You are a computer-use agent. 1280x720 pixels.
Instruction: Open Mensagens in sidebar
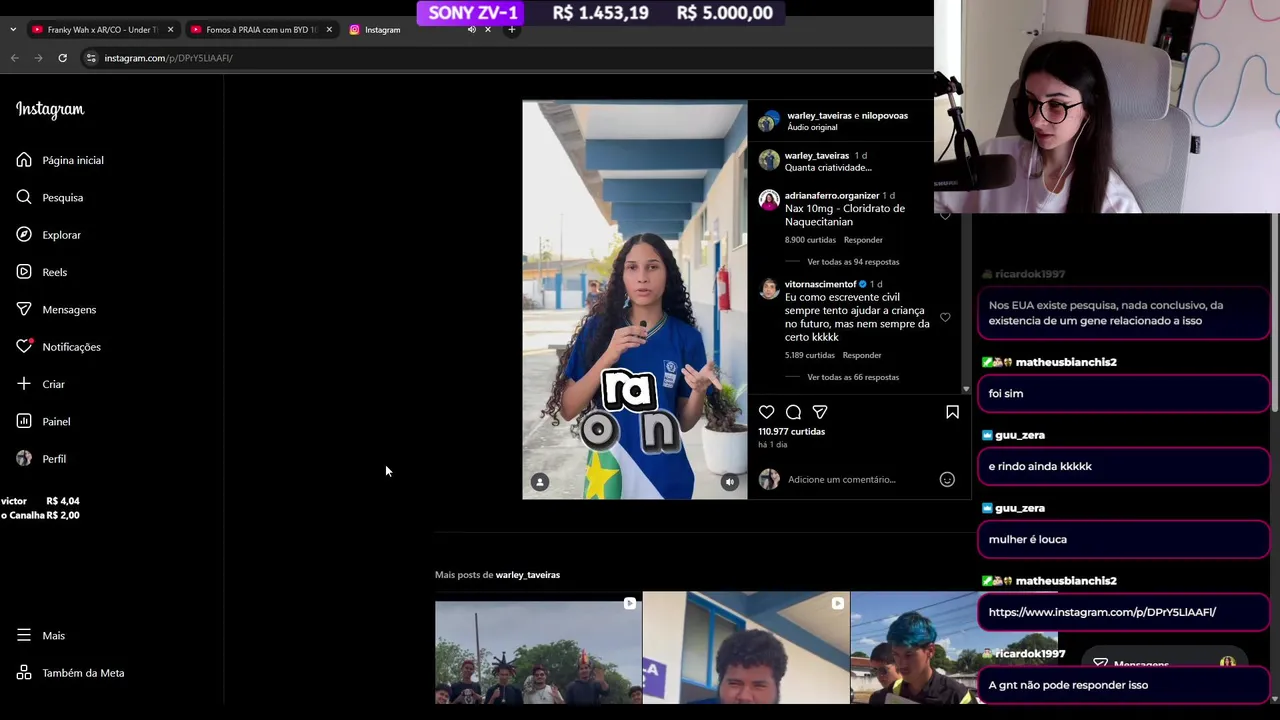point(69,309)
